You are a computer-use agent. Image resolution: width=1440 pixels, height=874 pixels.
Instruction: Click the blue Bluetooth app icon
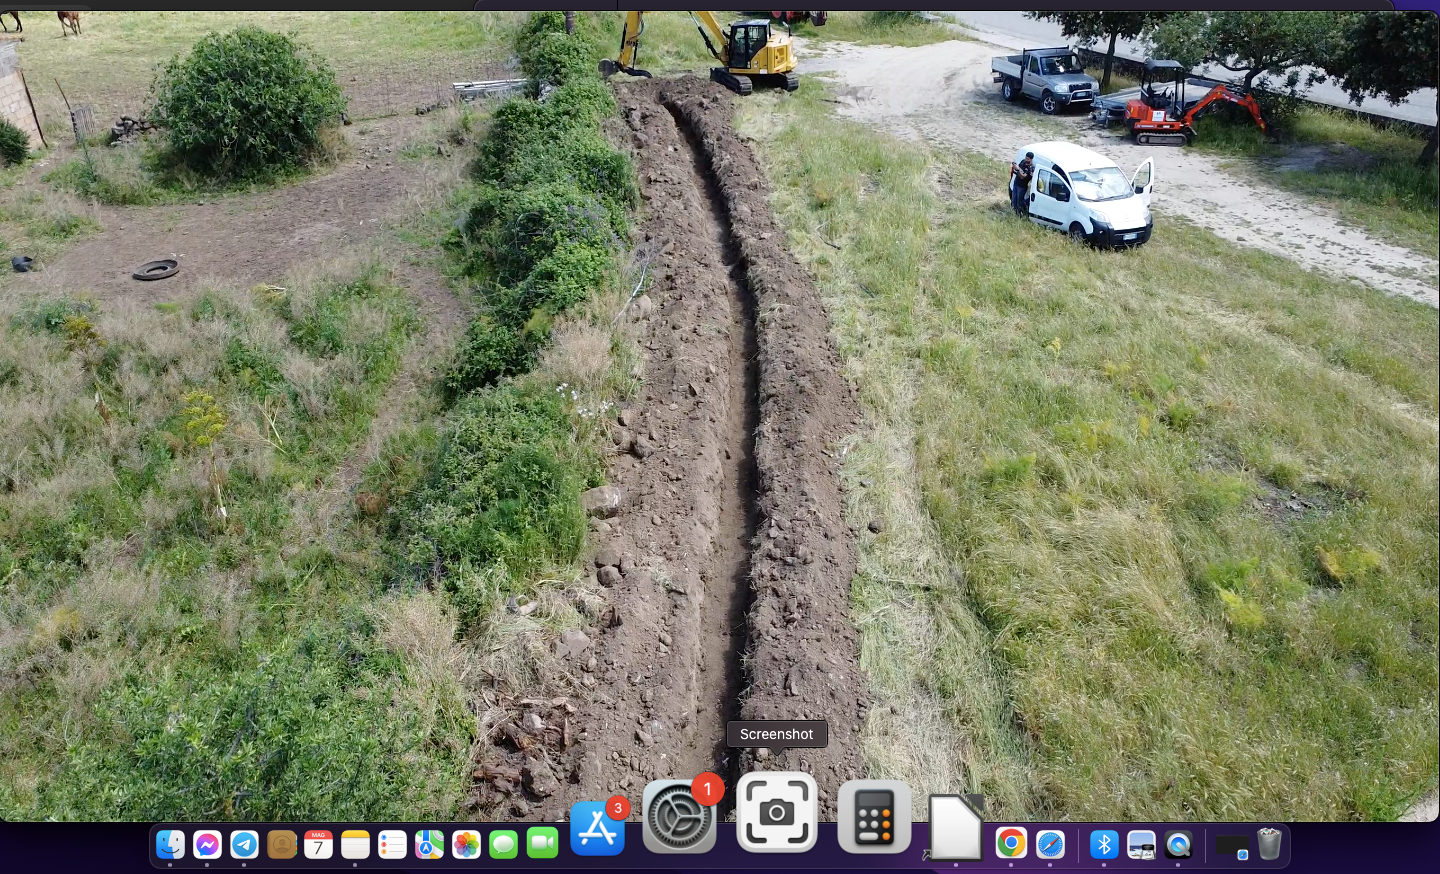coord(1104,845)
